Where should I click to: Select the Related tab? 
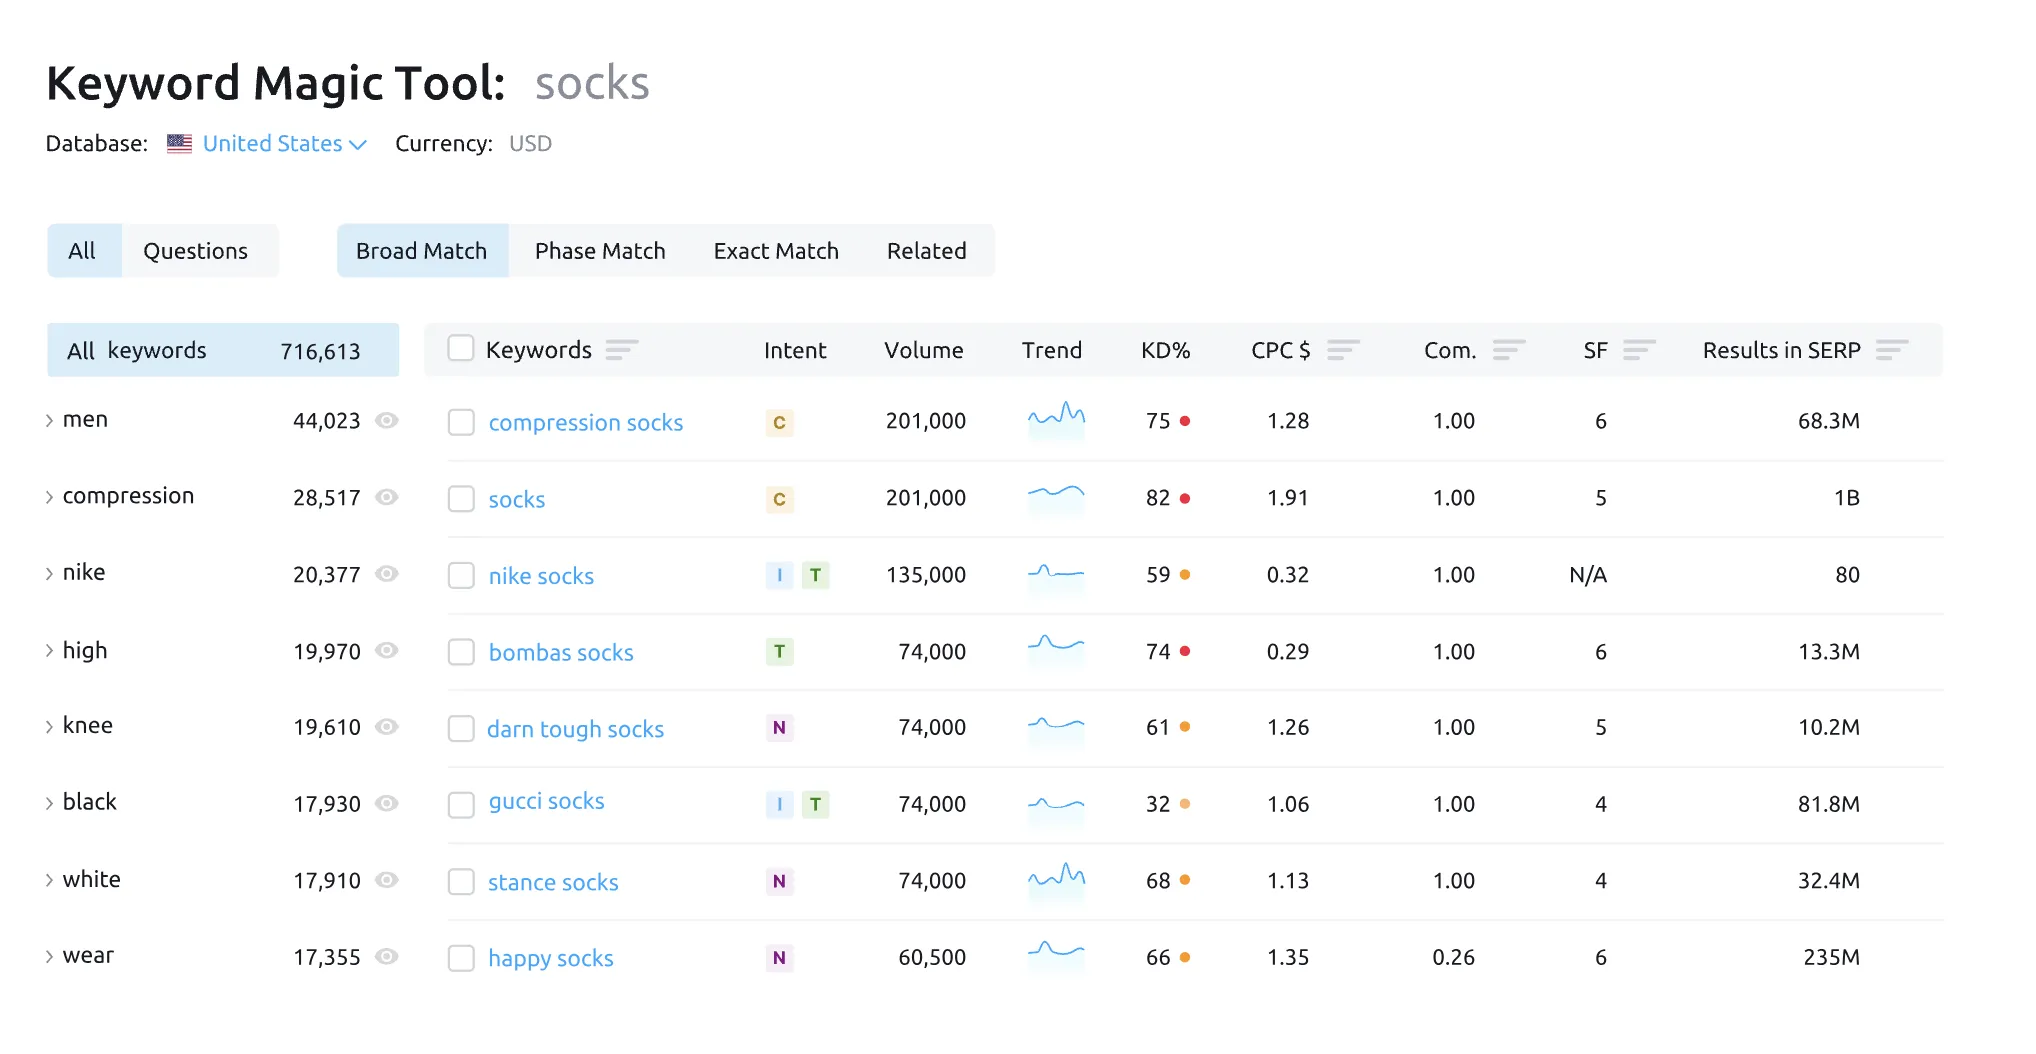click(x=927, y=251)
